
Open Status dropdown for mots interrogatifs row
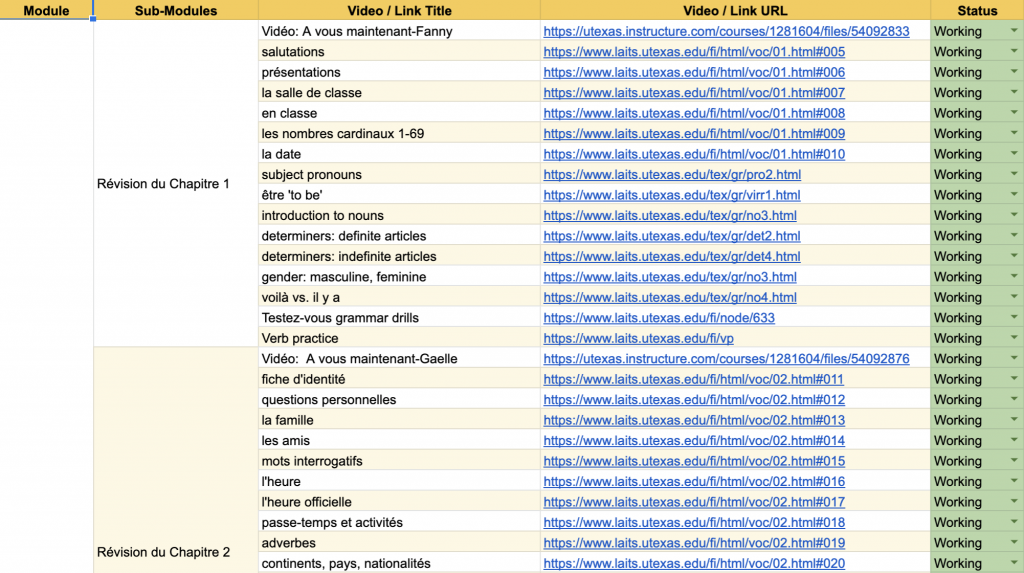tap(1014, 461)
